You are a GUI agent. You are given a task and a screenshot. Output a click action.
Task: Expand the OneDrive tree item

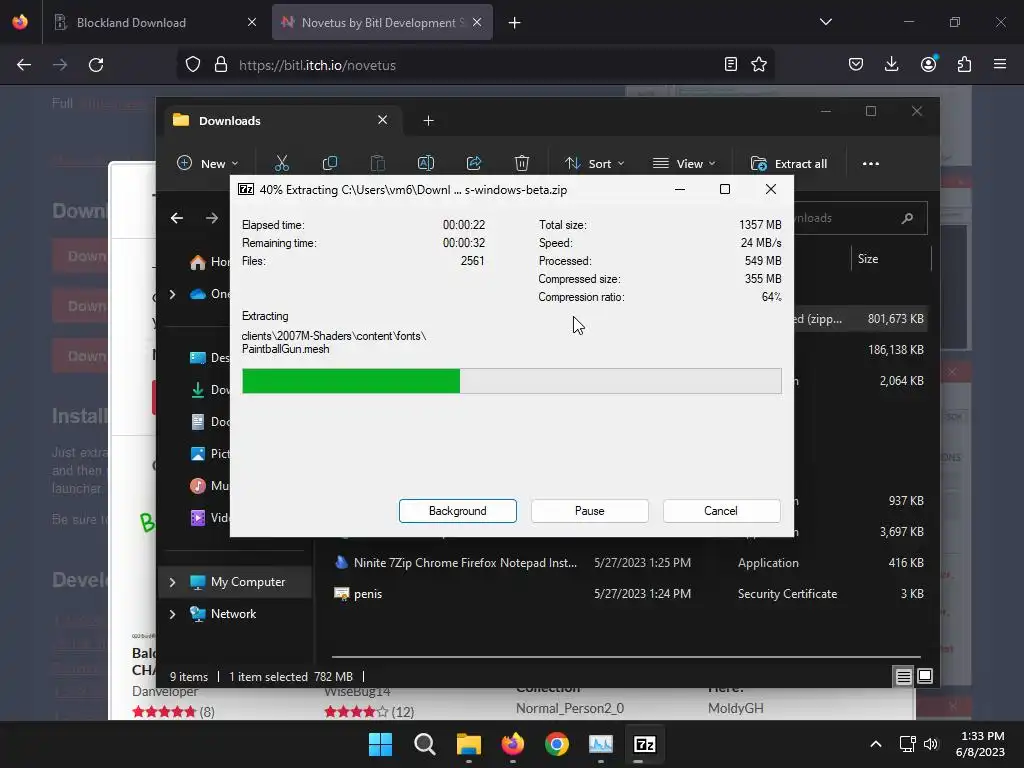(172, 295)
